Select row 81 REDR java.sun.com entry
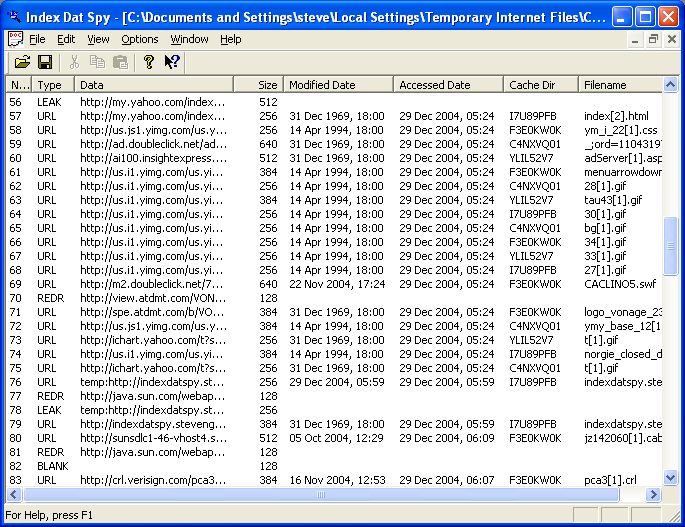The height and width of the screenshot is (527, 685). [x=334, y=452]
